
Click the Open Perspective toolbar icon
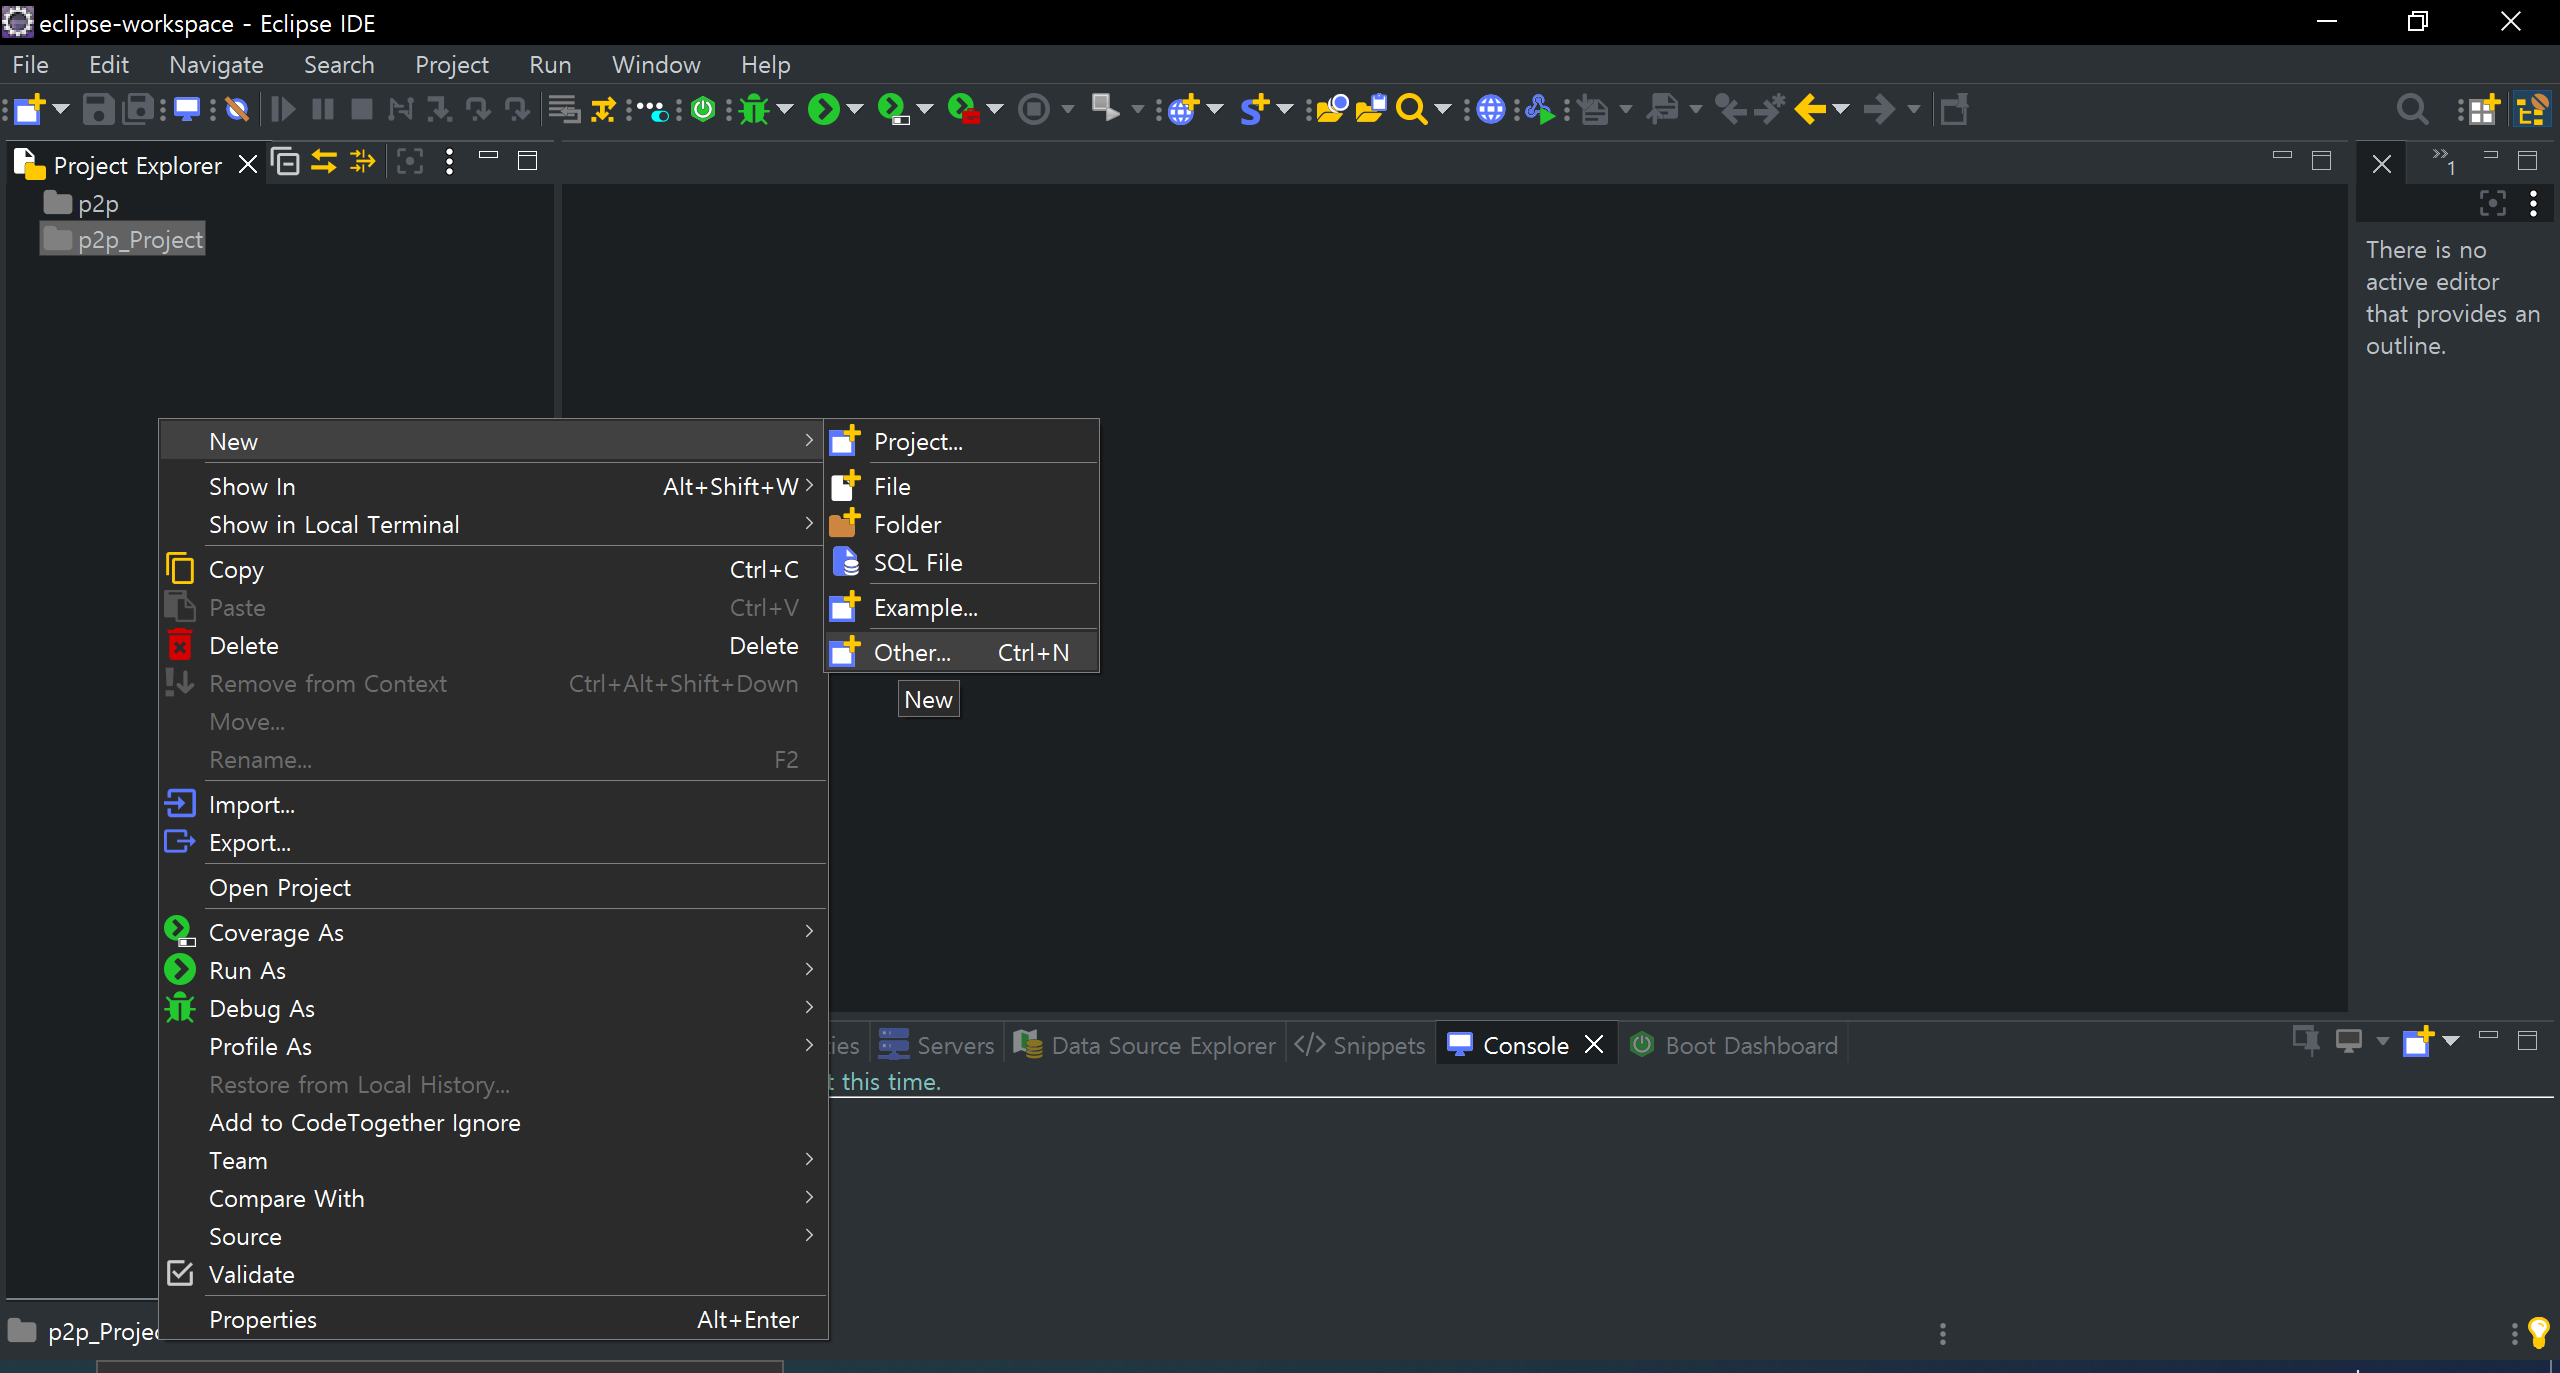[2482, 109]
